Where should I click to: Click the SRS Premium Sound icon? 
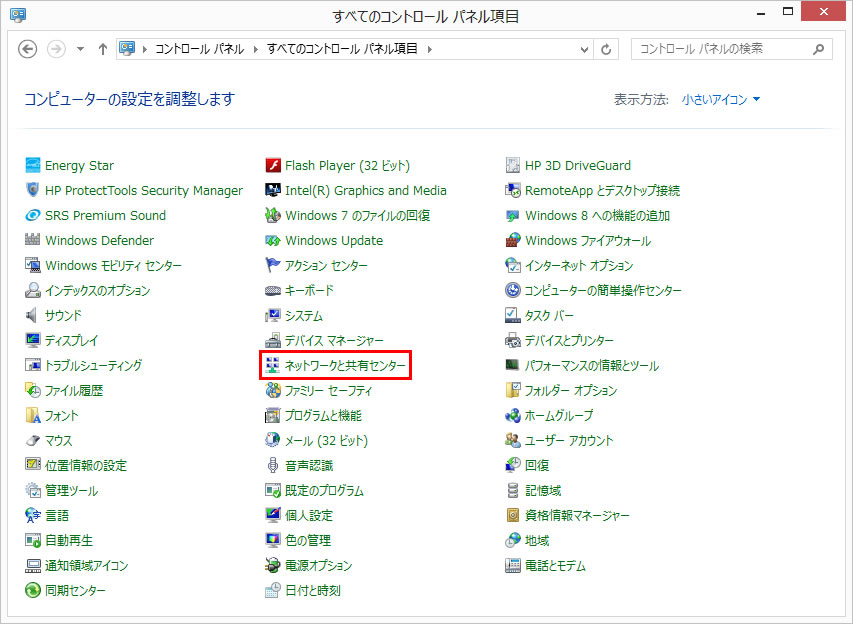33,215
